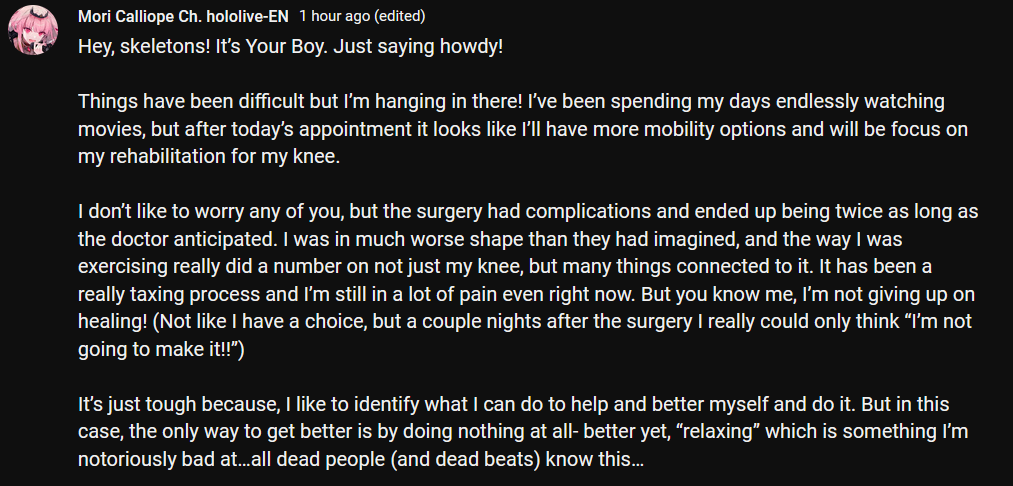The height and width of the screenshot is (486, 1013).
Task: Click the phrase "the doctor anticipated"
Action: 176,240
